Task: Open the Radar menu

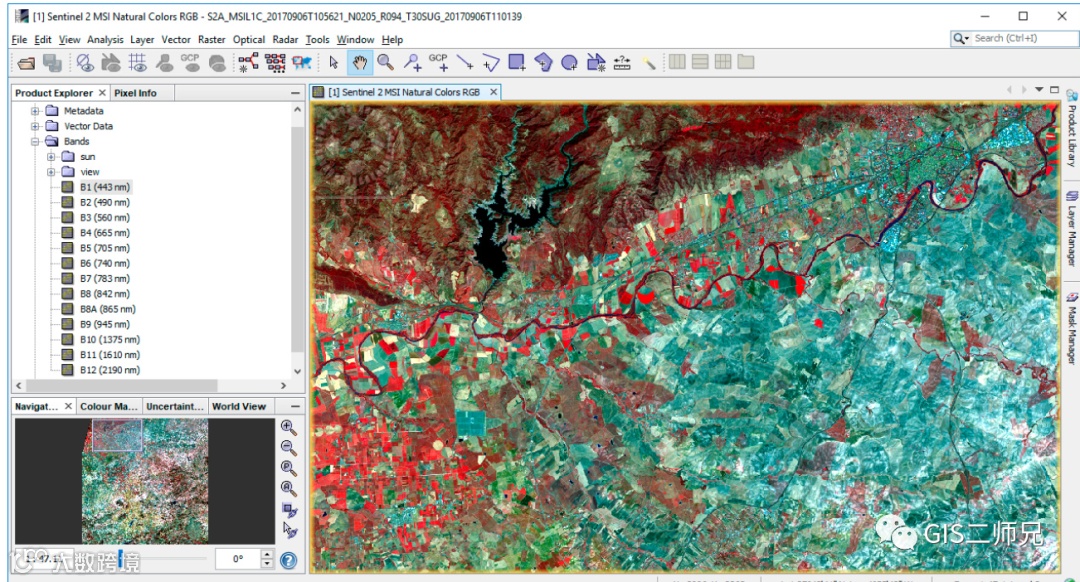Action: (x=285, y=40)
